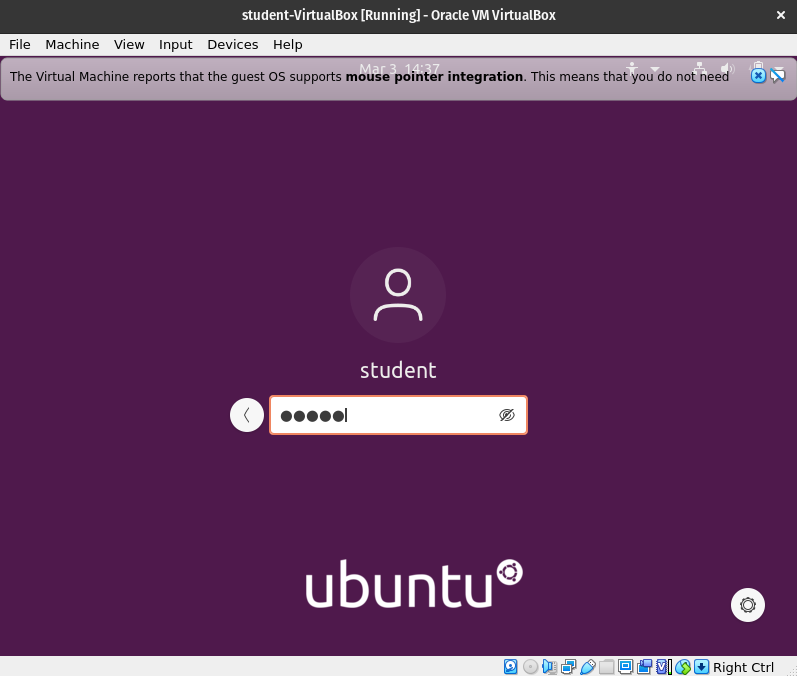Open the Machine menu
The width and height of the screenshot is (797, 676).
click(x=72, y=44)
